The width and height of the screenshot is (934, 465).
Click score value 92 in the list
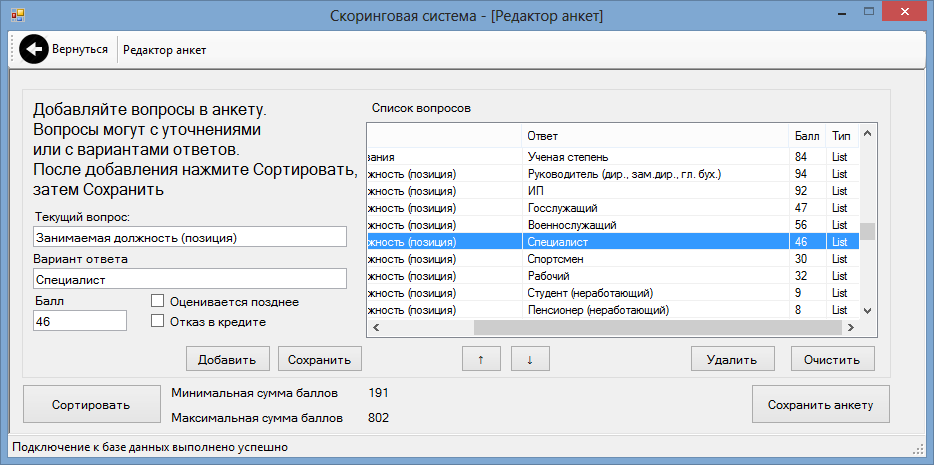point(801,191)
